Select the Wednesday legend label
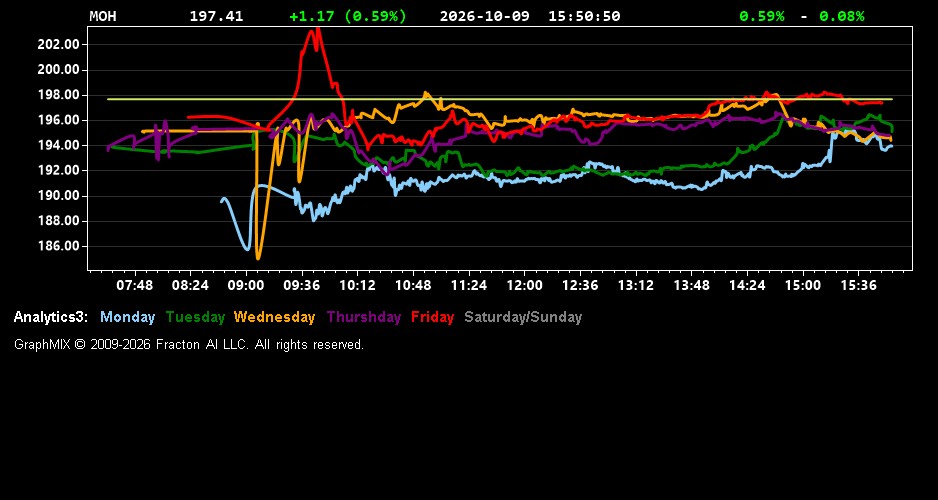Image resolution: width=938 pixels, height=500 pixels. click(x=275, y=317)
